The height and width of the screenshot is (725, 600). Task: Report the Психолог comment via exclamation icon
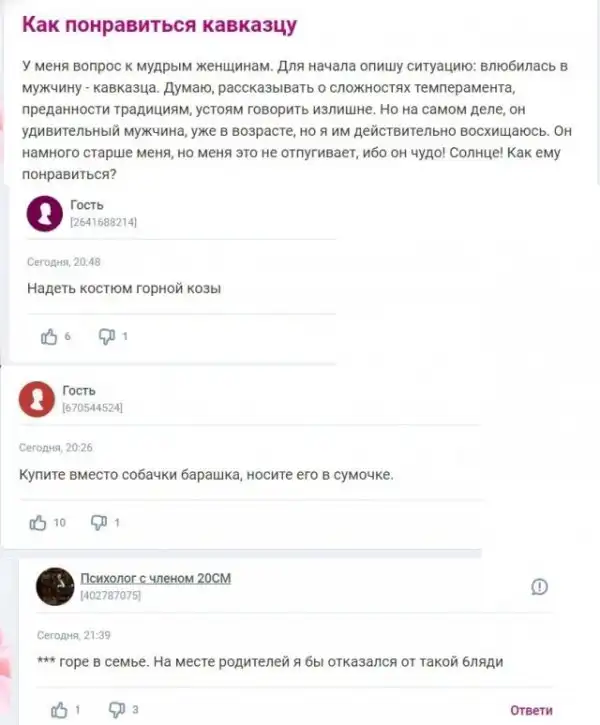click(x=539, y=587)
